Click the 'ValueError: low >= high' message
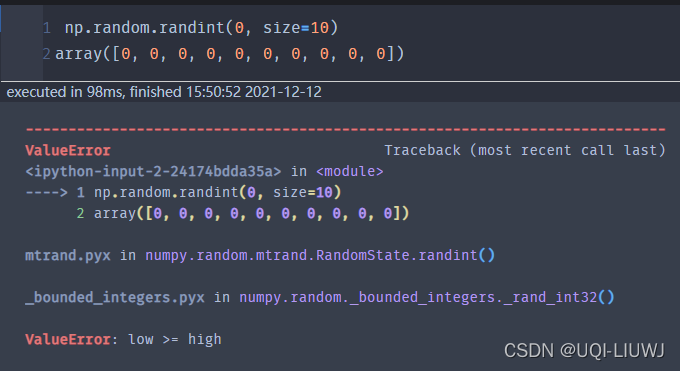The height and width of the screenshot is (371, 680). coord(123,339)
